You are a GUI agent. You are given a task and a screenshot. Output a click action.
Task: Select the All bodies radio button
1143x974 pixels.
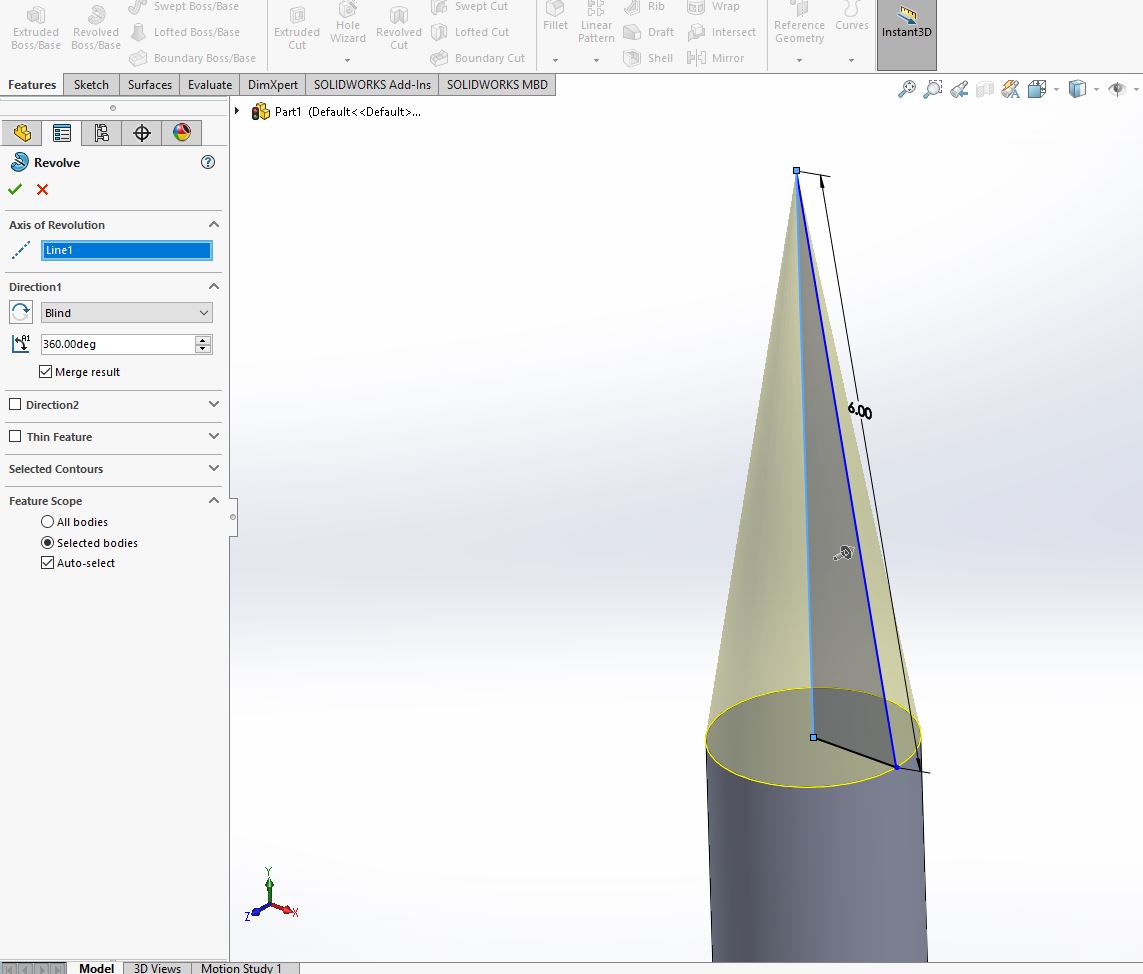(x=46, y=521)
